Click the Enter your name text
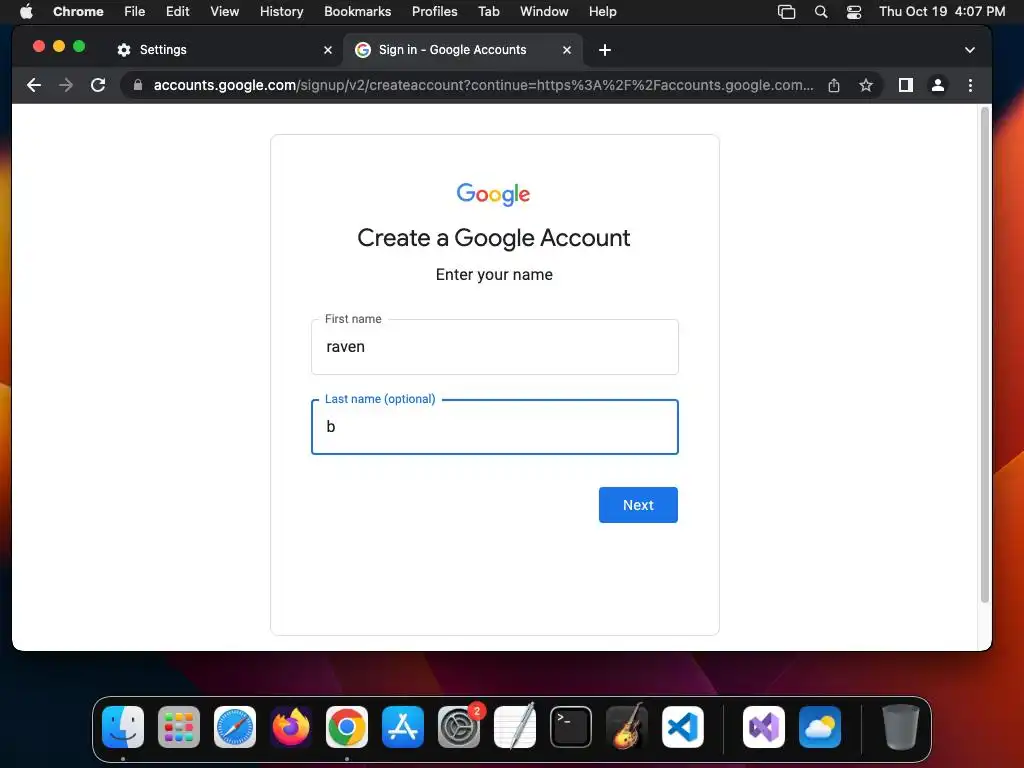This screenshot has height=768, width=1024. pos(494,275)
